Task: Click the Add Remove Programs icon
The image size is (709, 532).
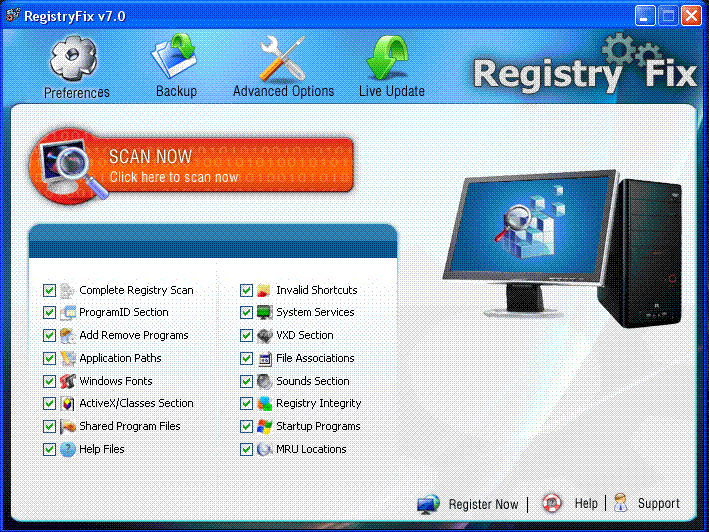Action: pos(67,335)
